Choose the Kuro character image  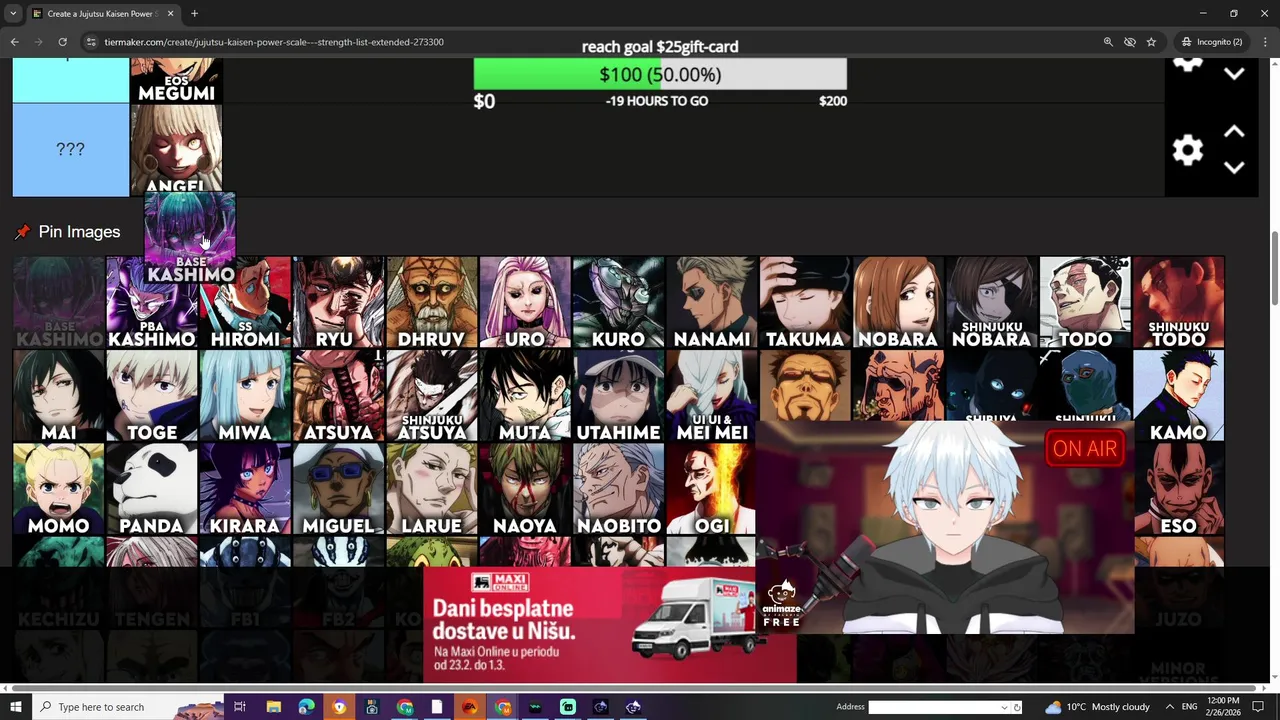point(618,302)
